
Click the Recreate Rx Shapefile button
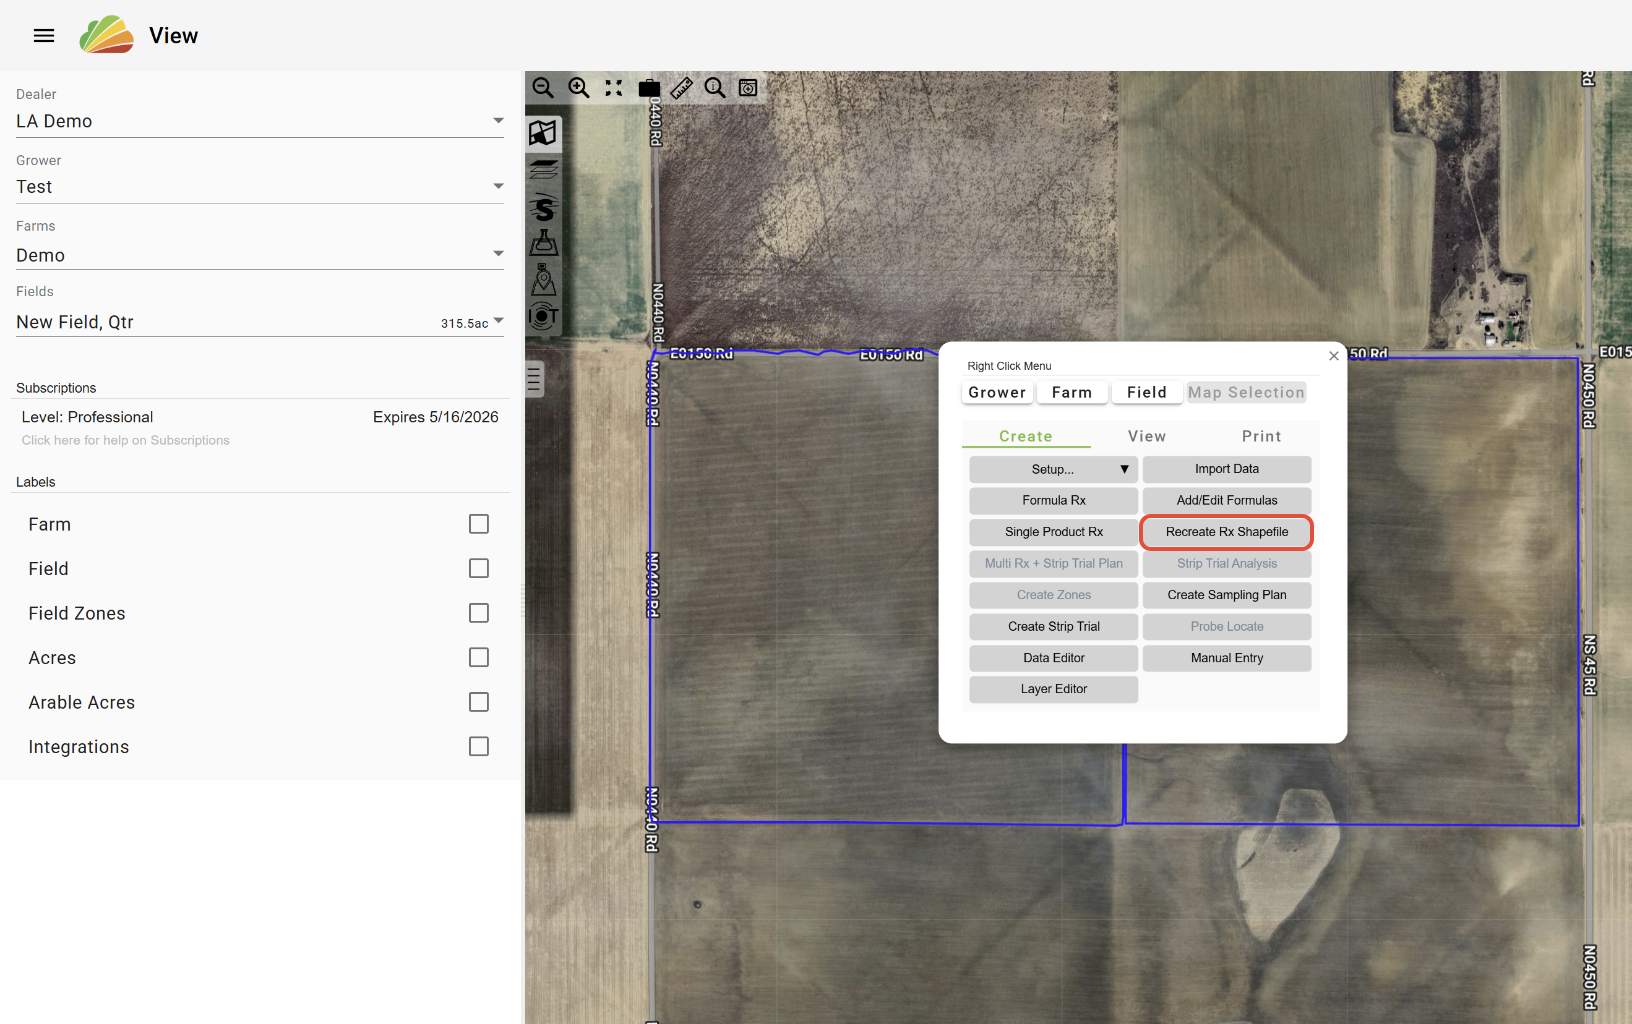(1226, 532)
